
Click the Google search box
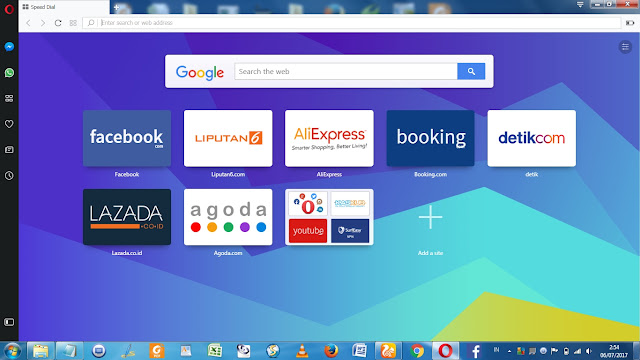[346, 71]
